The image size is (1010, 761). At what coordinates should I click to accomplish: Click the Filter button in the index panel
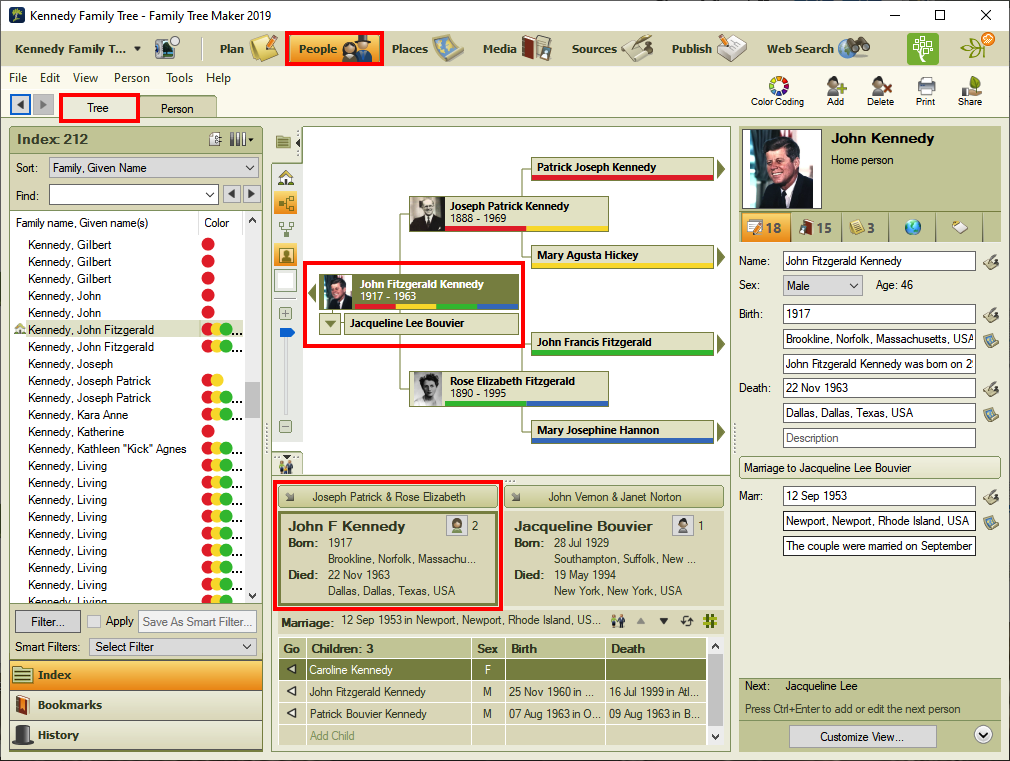click(x=47, y=622)
